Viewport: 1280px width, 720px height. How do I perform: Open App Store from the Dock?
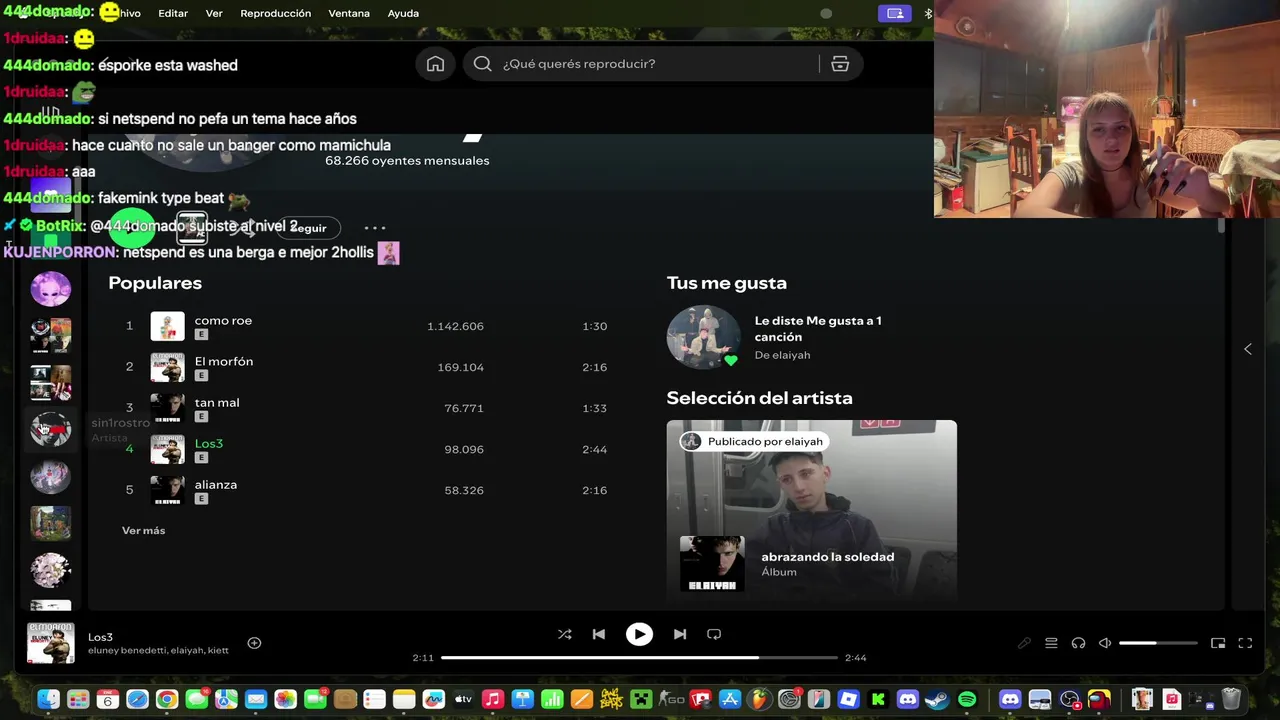tap(730, 699)
